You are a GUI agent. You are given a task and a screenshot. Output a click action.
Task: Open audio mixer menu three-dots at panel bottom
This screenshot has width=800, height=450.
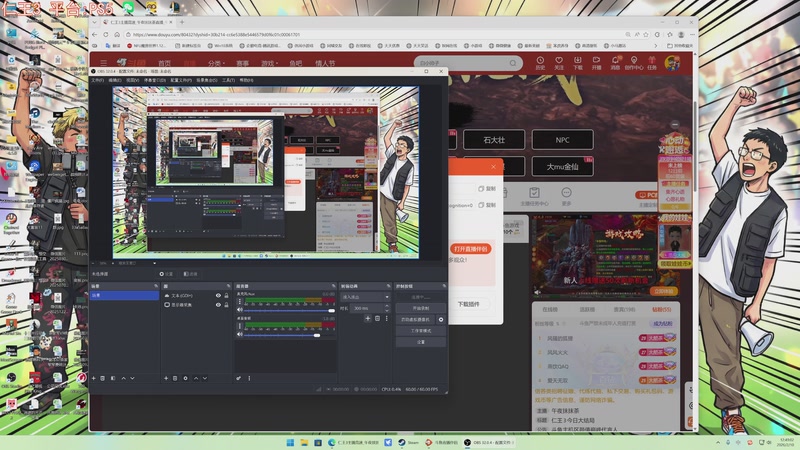pyautogui.click(x=249, y=378)
